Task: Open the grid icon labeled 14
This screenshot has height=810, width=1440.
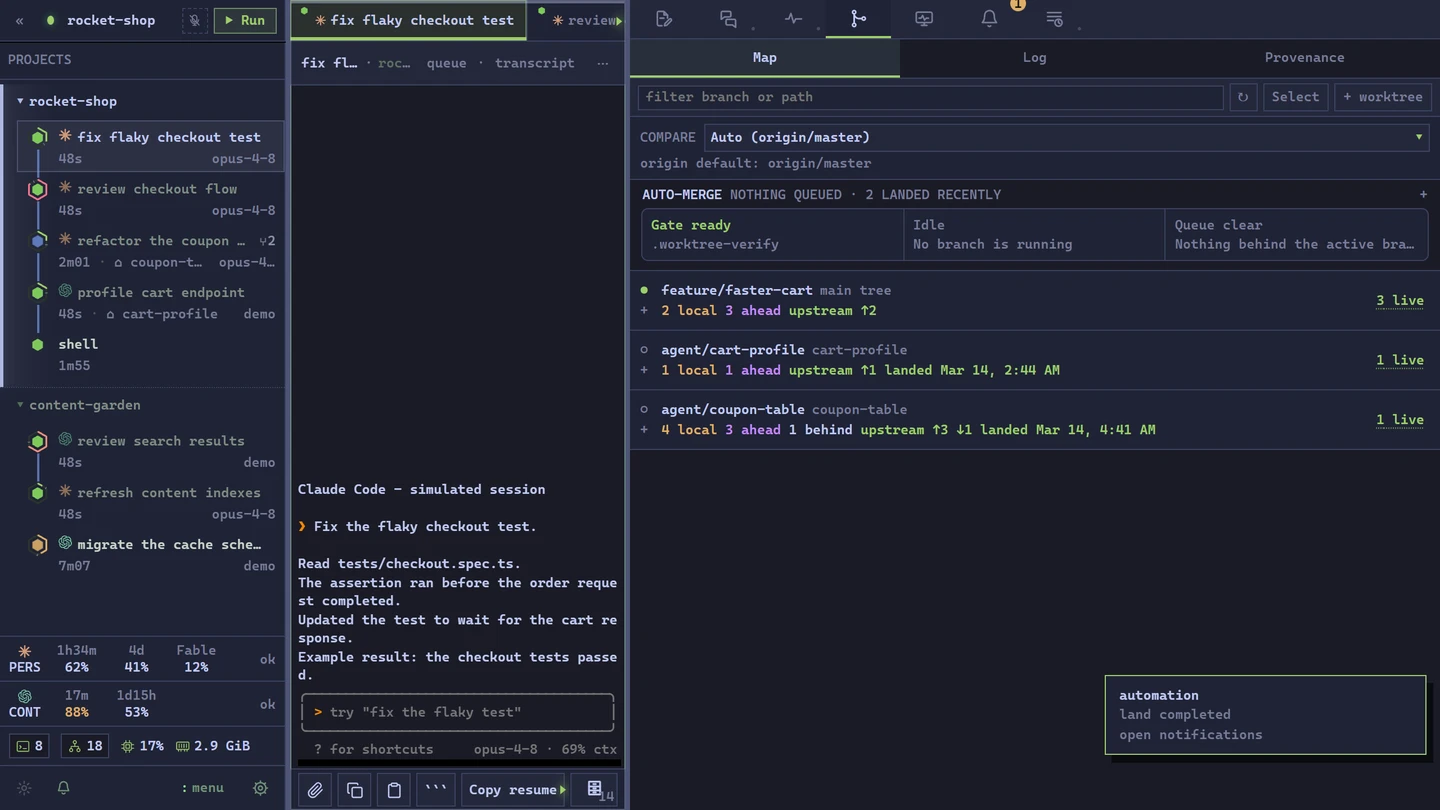Action: pos(596,790)
